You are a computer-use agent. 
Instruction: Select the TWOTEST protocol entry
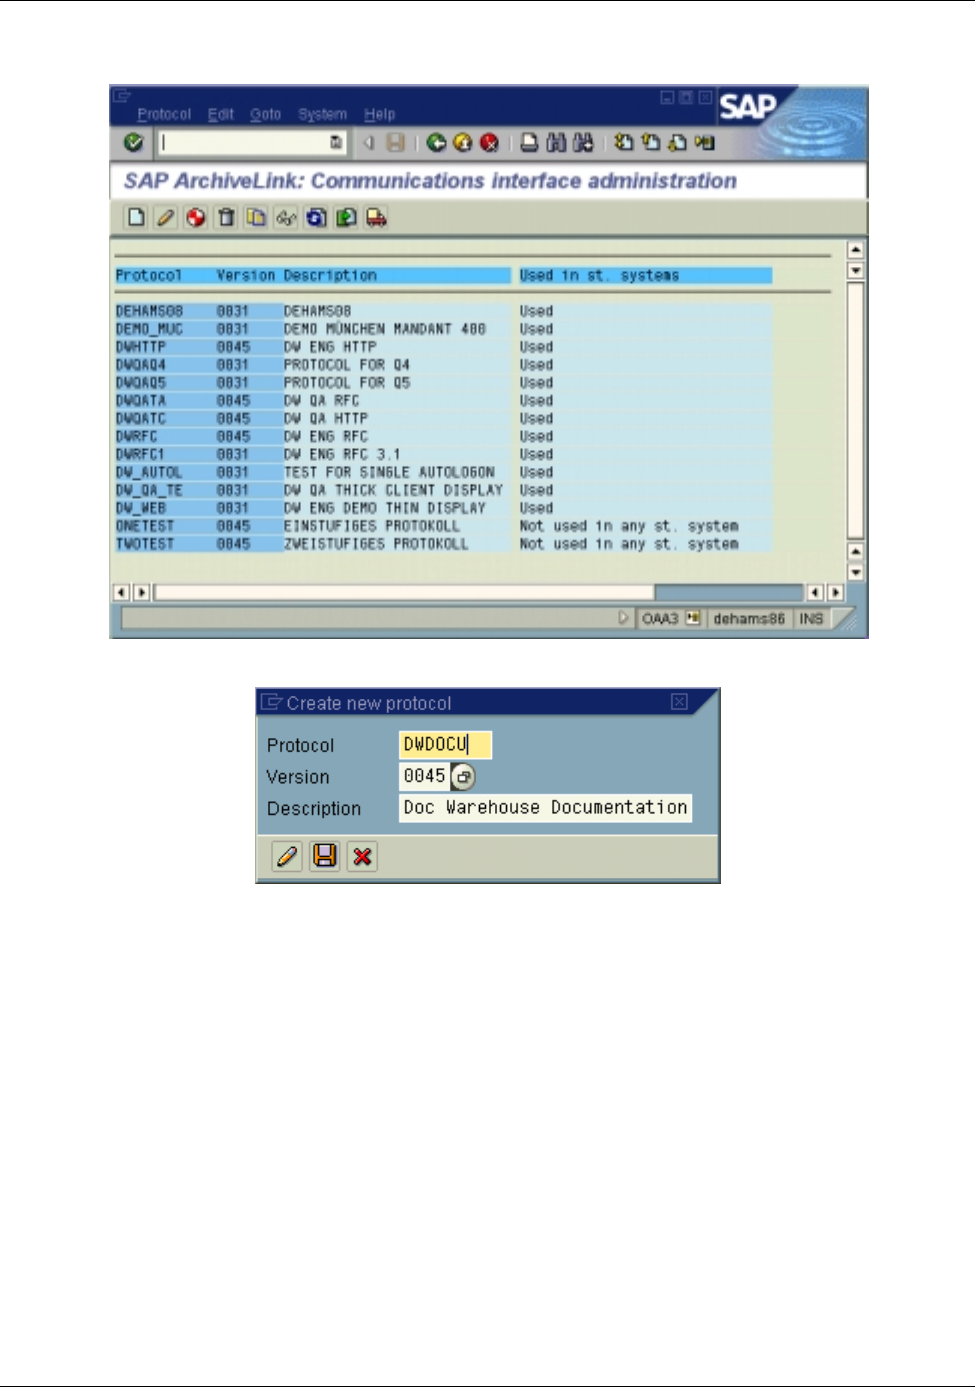[x=145, y=544]
